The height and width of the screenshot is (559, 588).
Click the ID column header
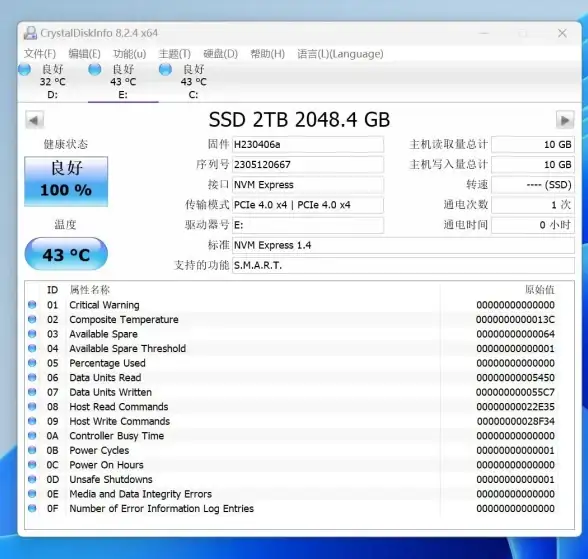[52, 290]
